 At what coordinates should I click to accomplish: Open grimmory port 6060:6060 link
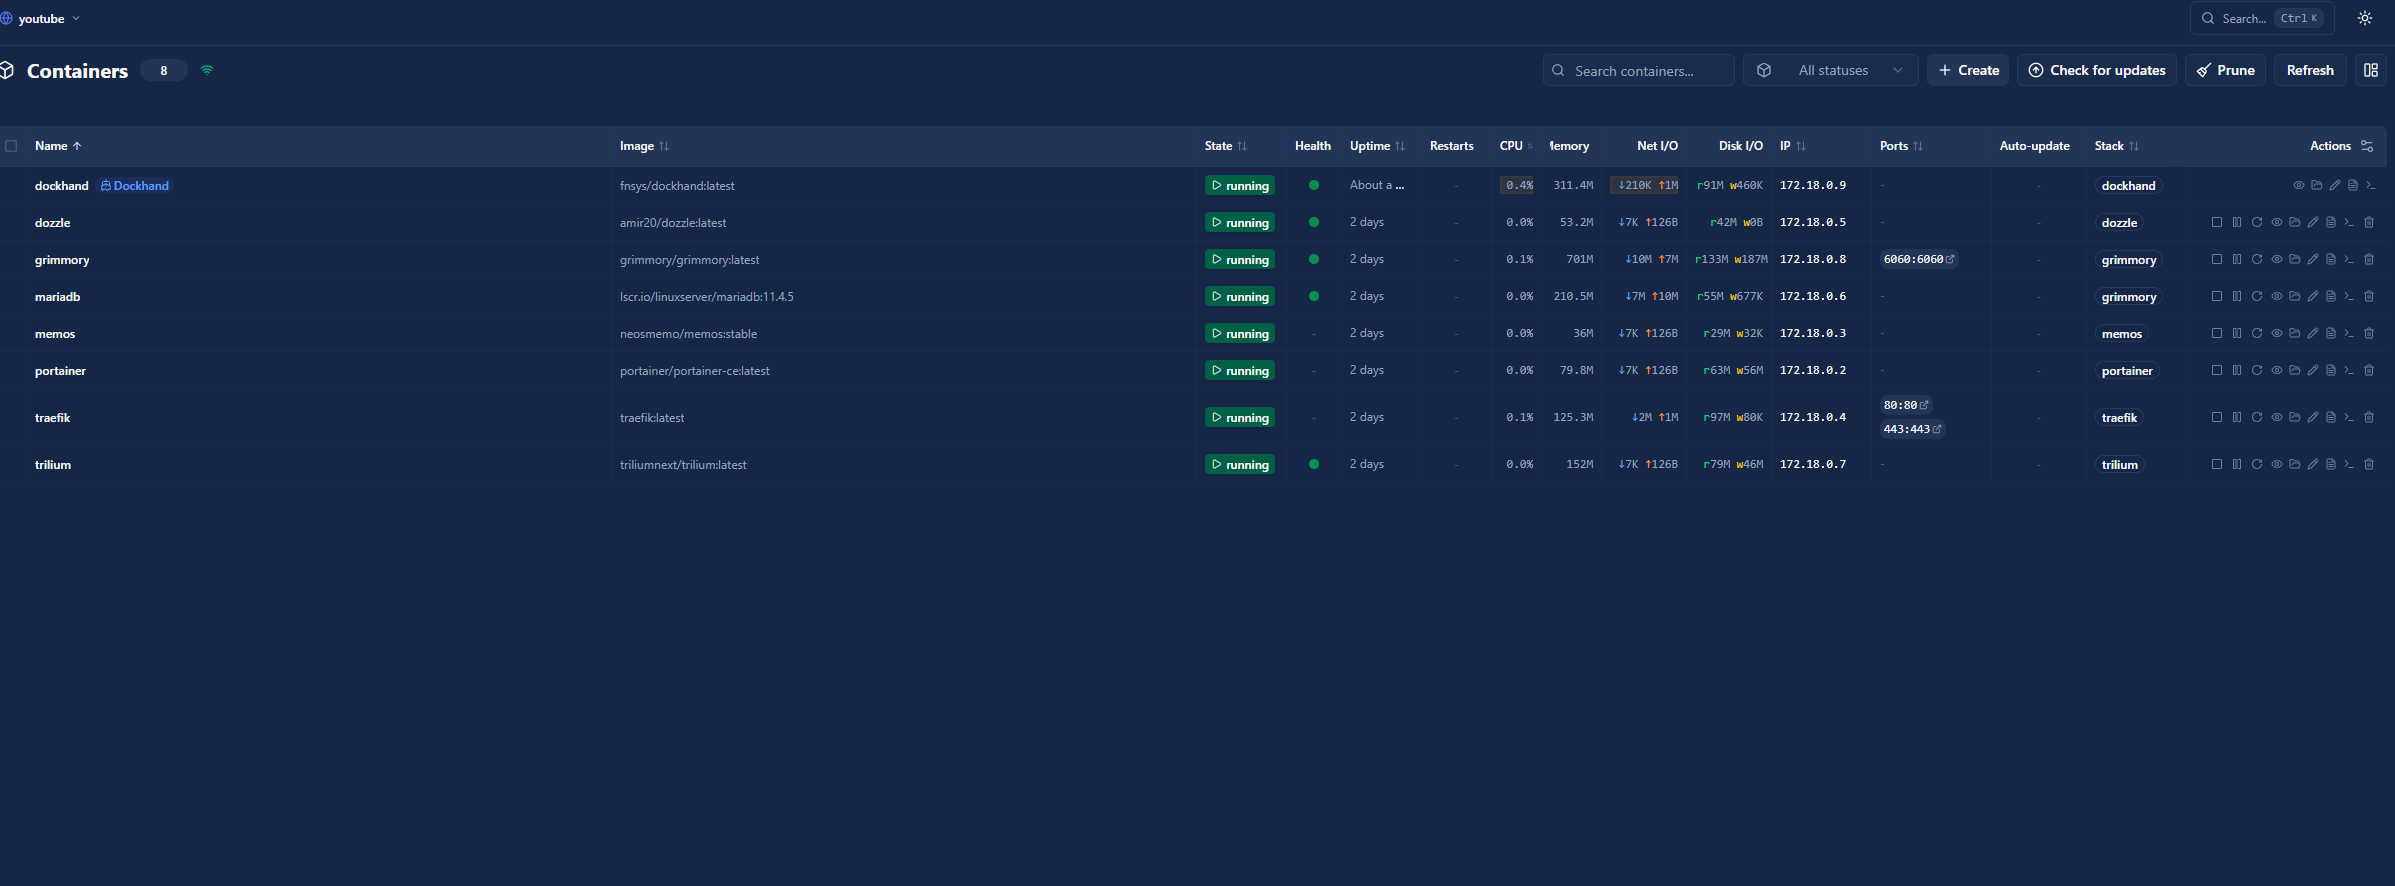point(1918,259)
